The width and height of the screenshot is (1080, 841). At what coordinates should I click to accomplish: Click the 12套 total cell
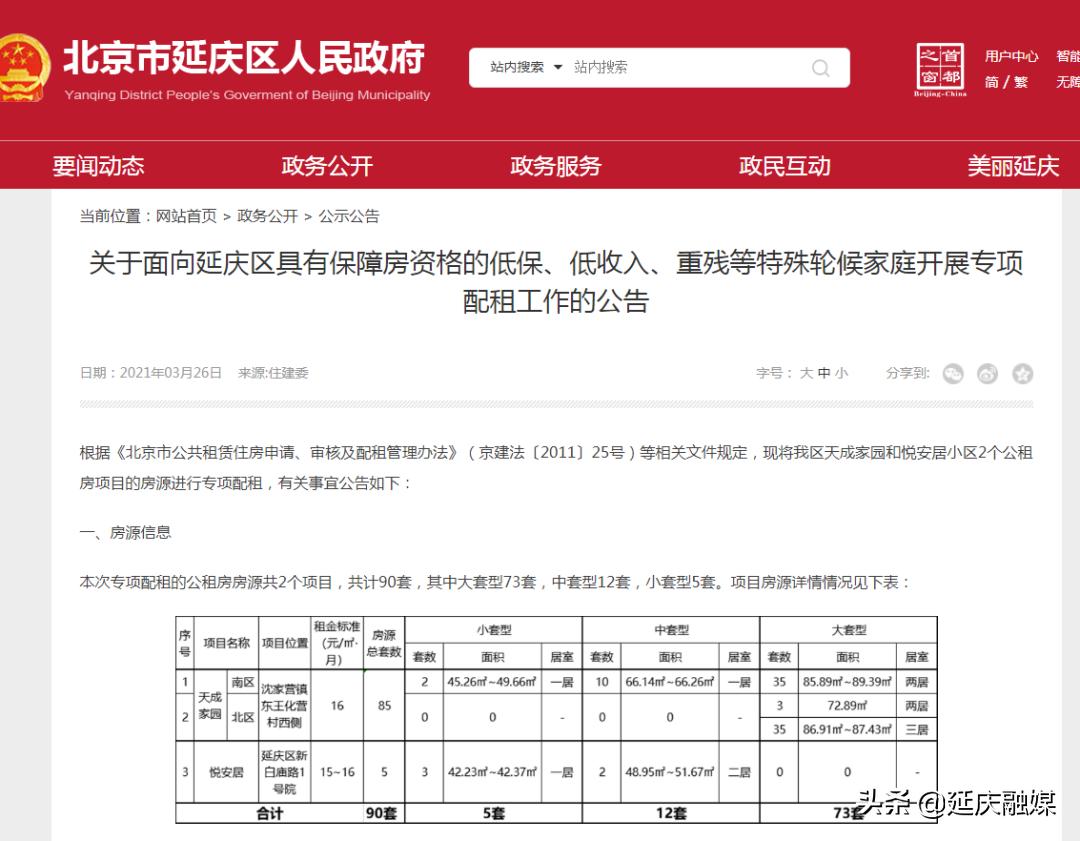[672, 813]
